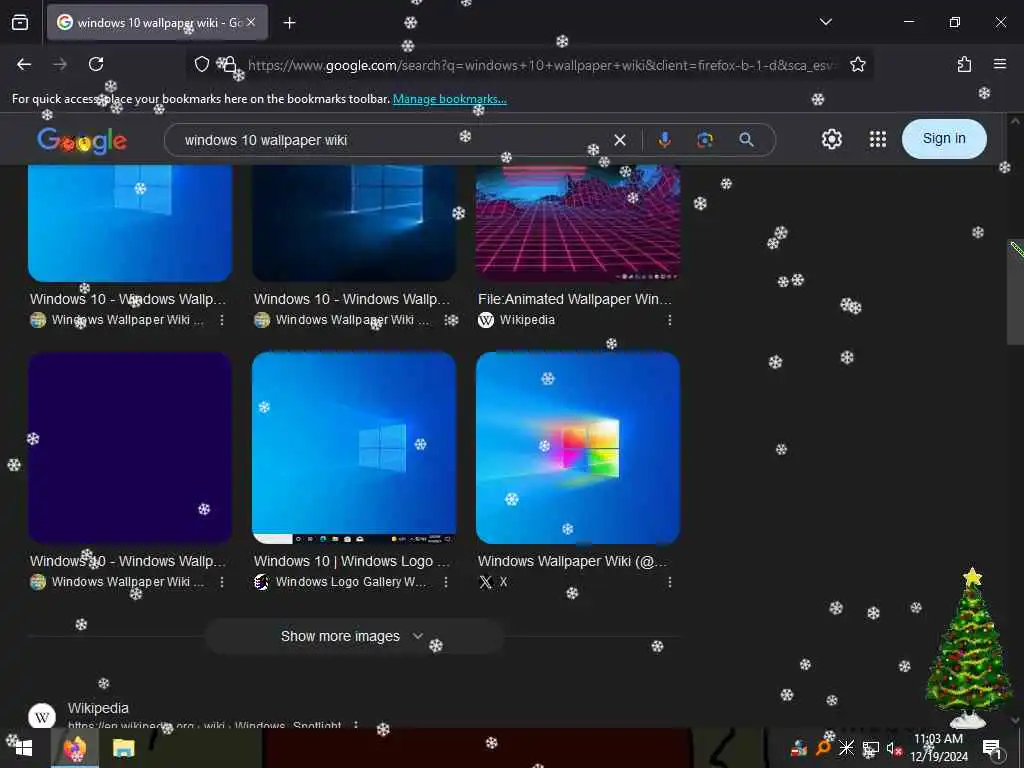The width and height of the screenshot is (1024, 768).
Task: Focus the Google search box
Action: click(392, 140)
